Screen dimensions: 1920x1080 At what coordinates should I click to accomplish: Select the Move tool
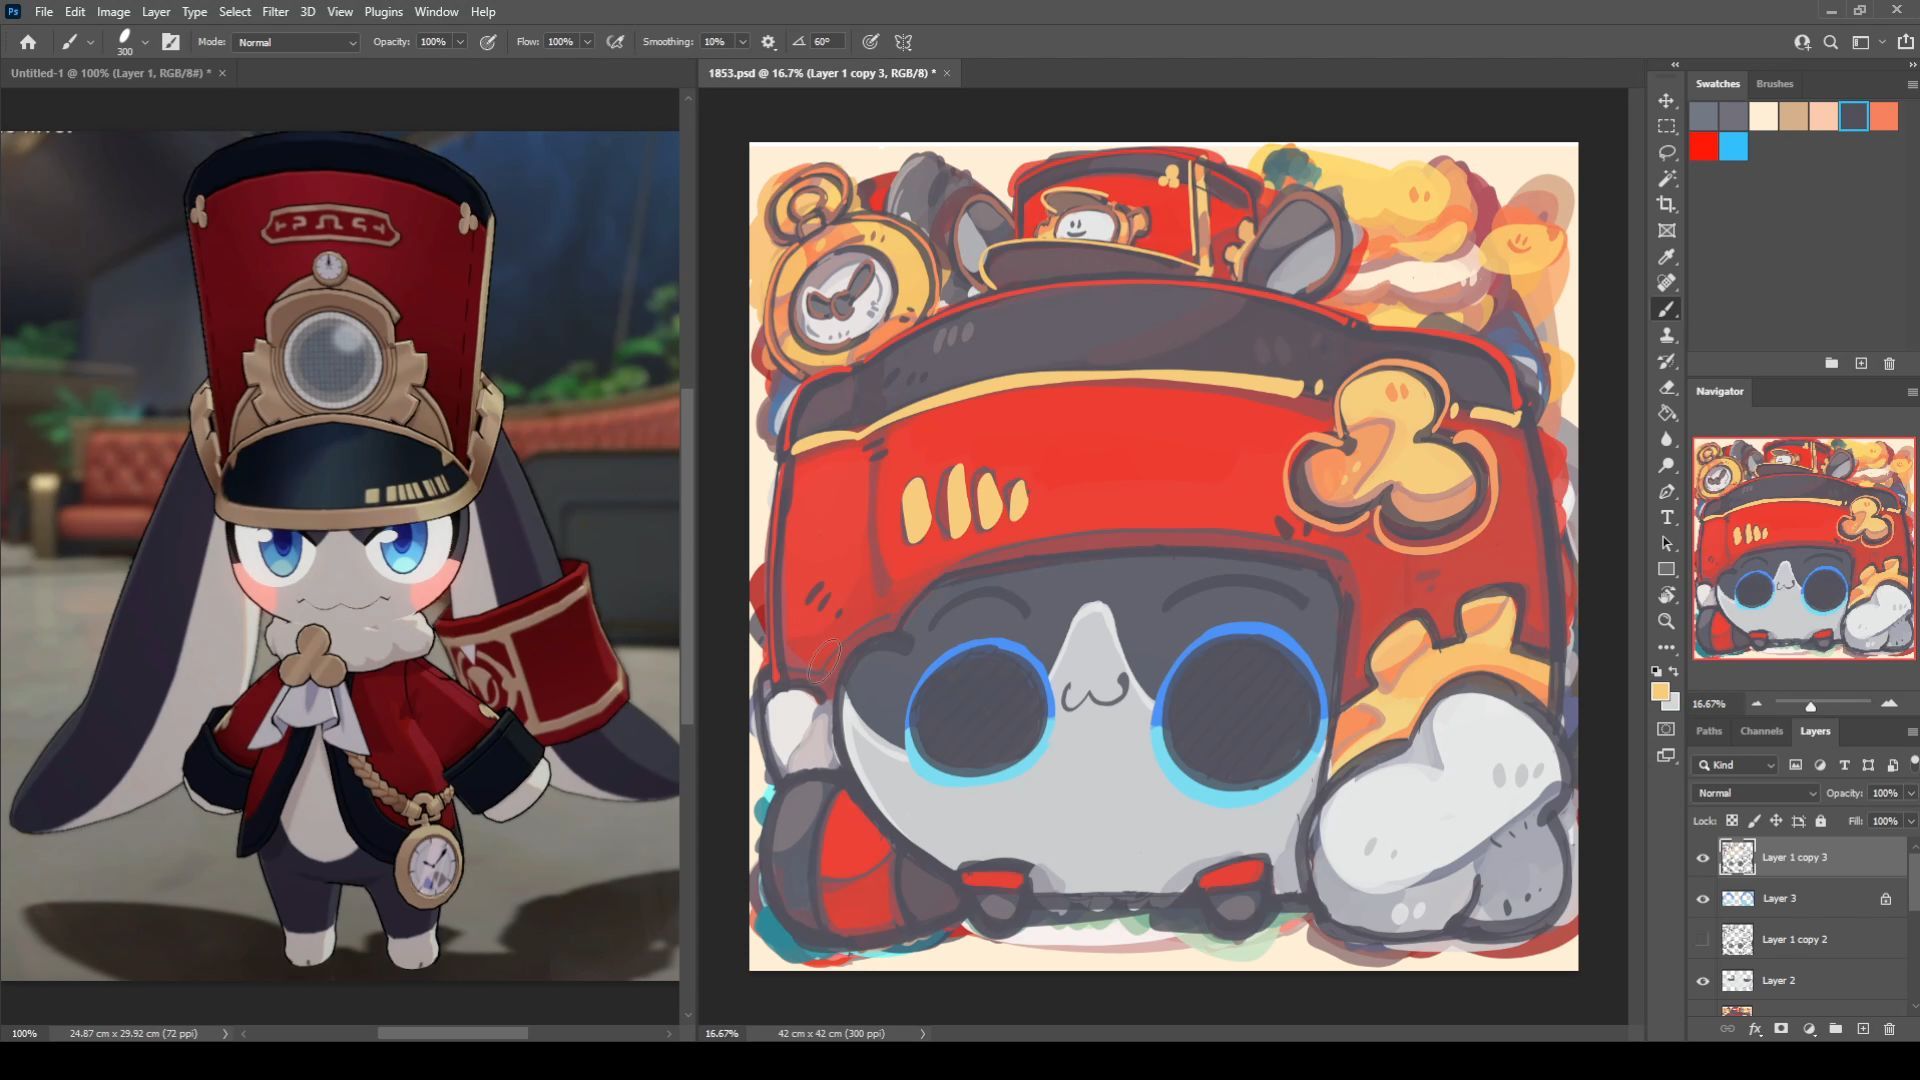point(1666,101)
